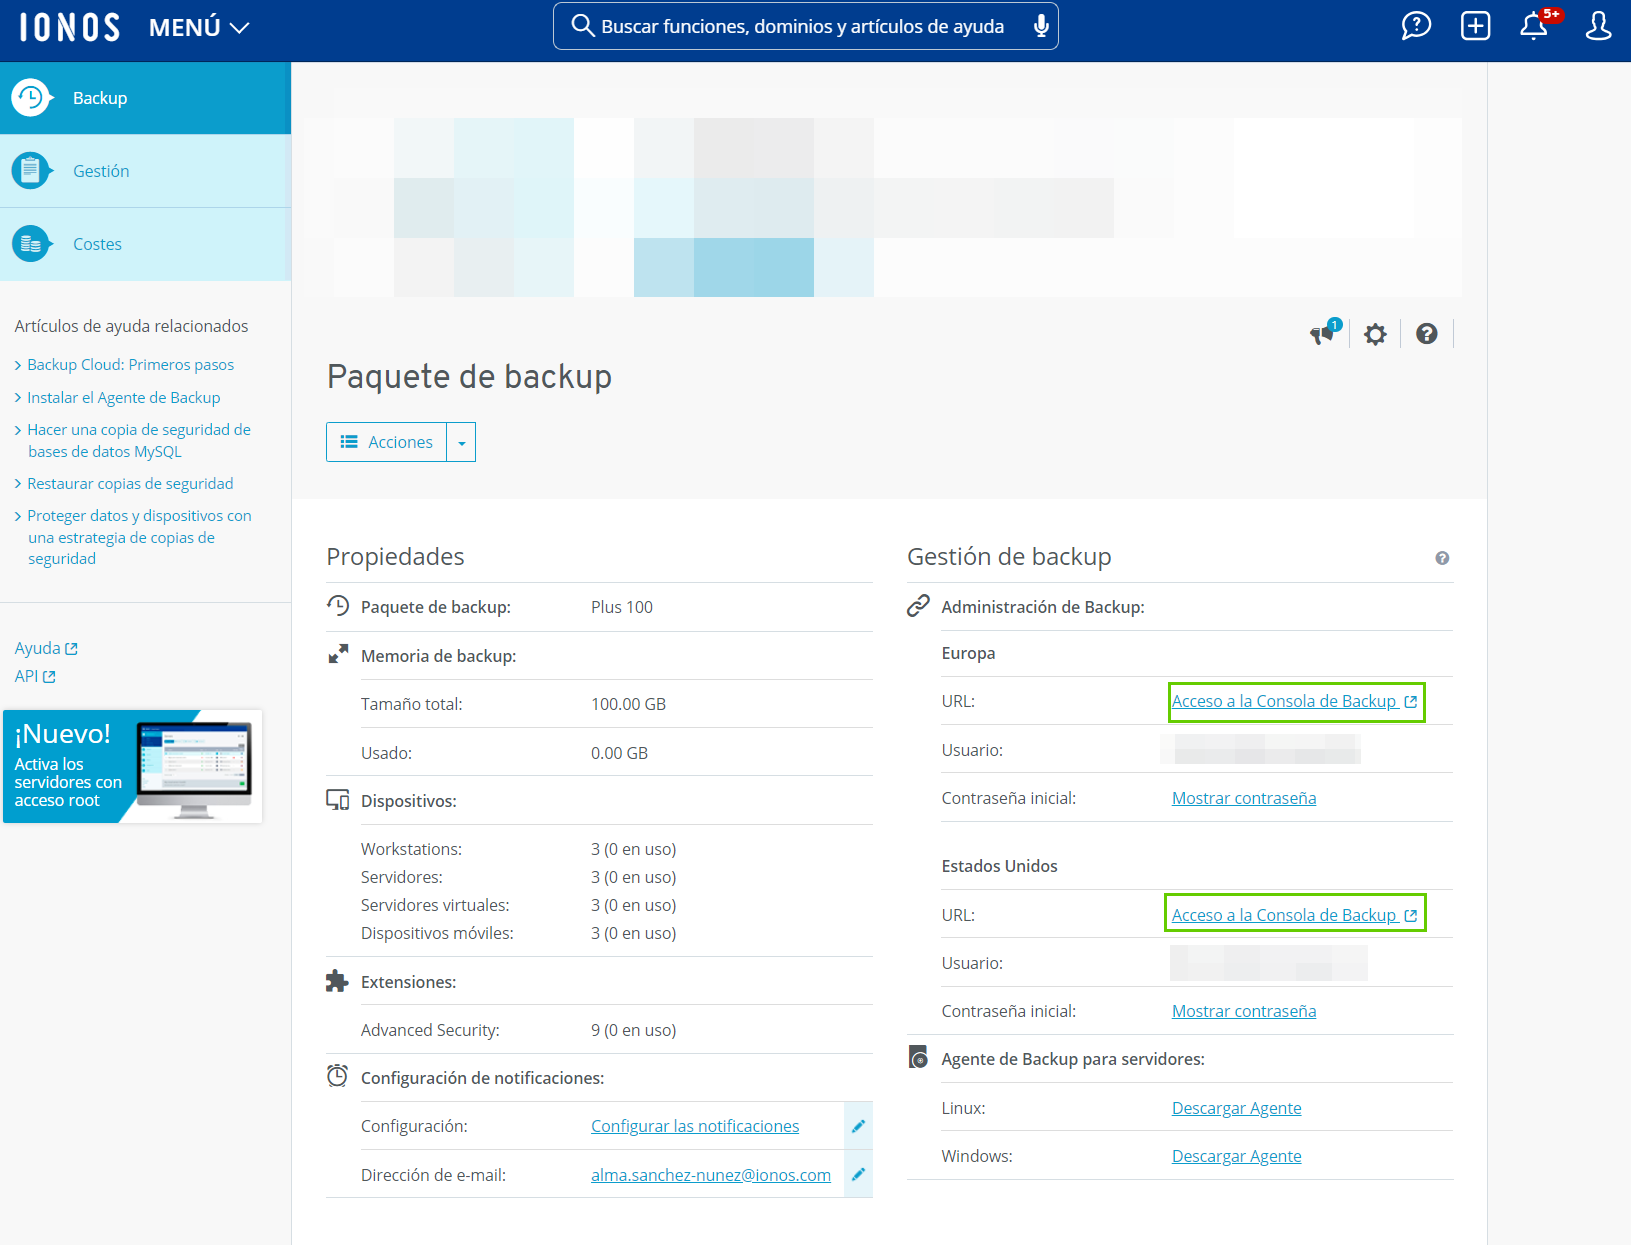Open the settings gear icon
The image size is (1631, 1245).
(1375, 334)
